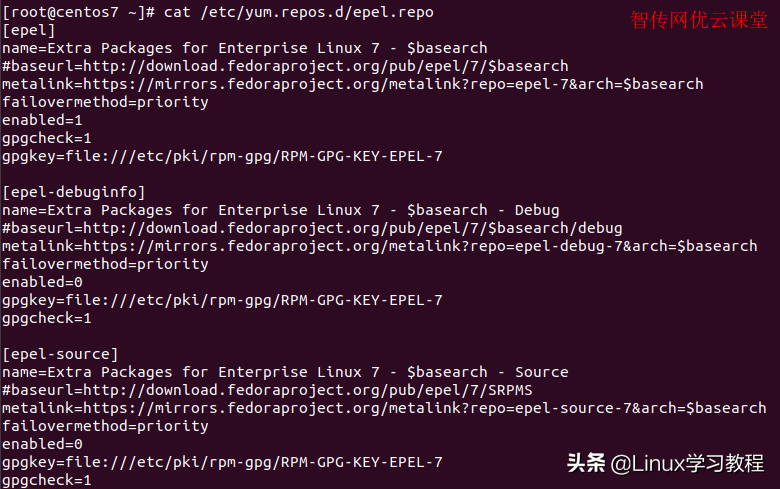Click the commented baseurl ending in SRPMS
The image size is (780, 489).
coord(267,391)
